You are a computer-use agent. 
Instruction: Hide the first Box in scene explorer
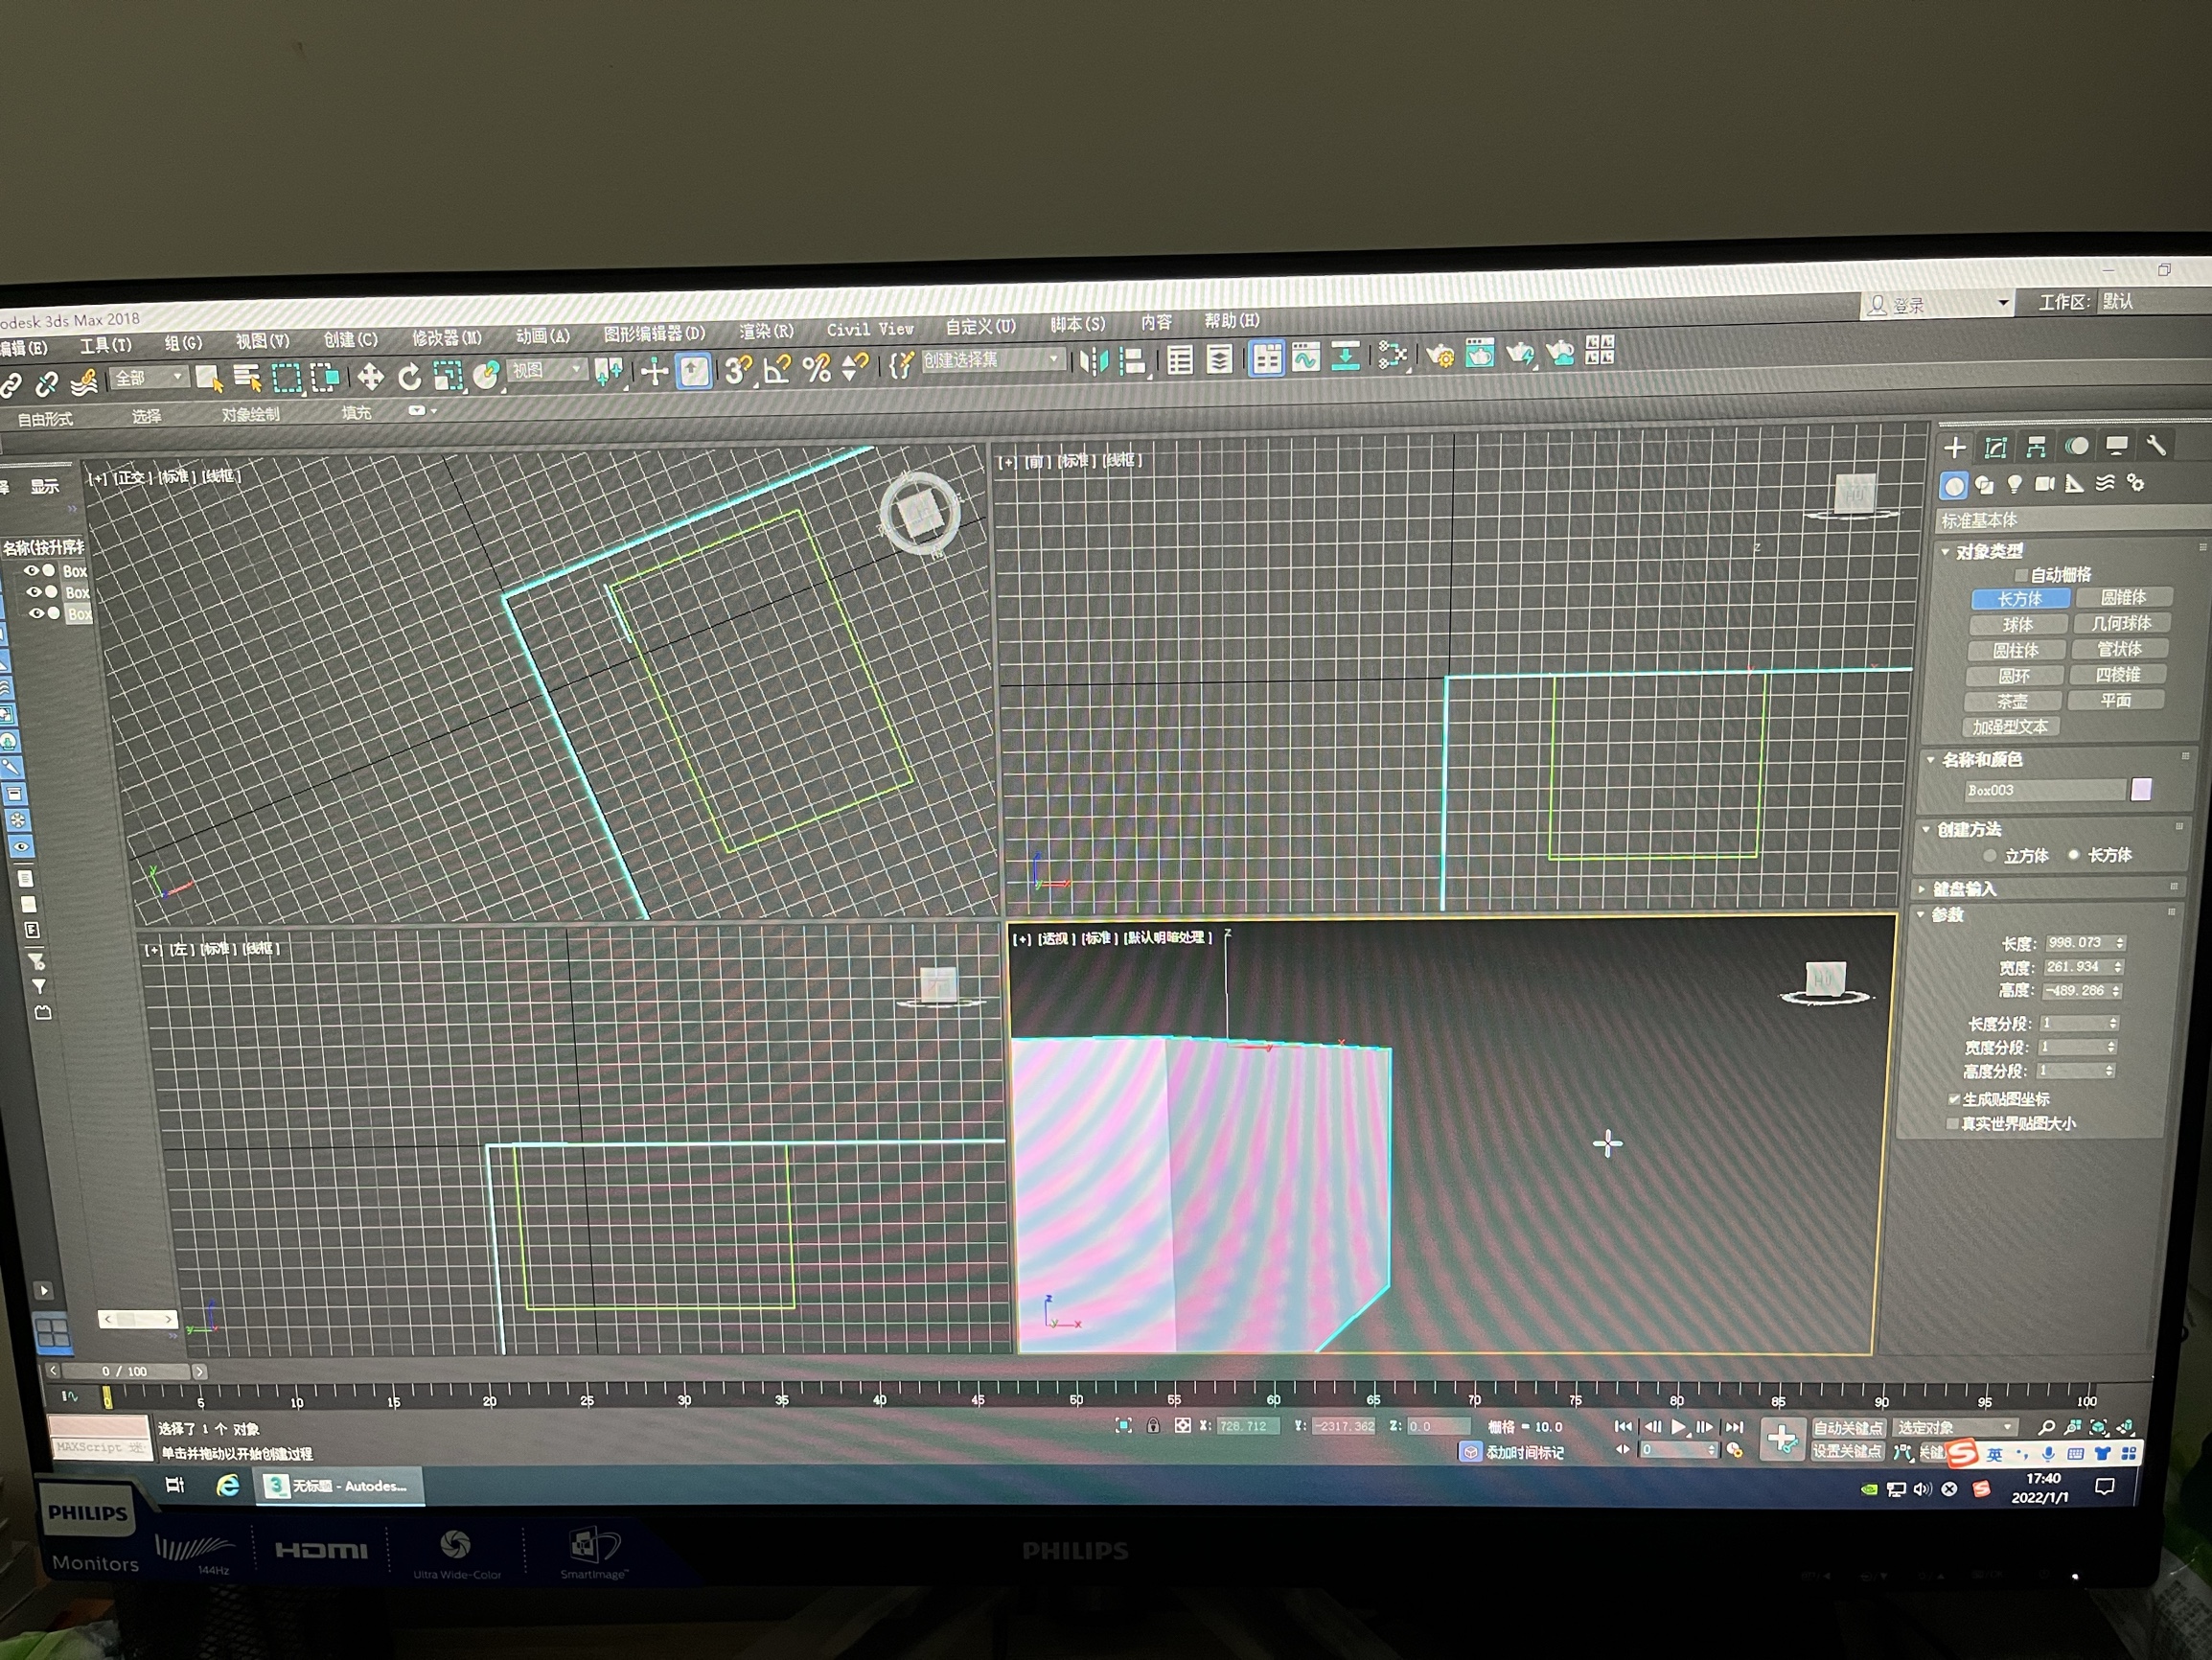32,571
